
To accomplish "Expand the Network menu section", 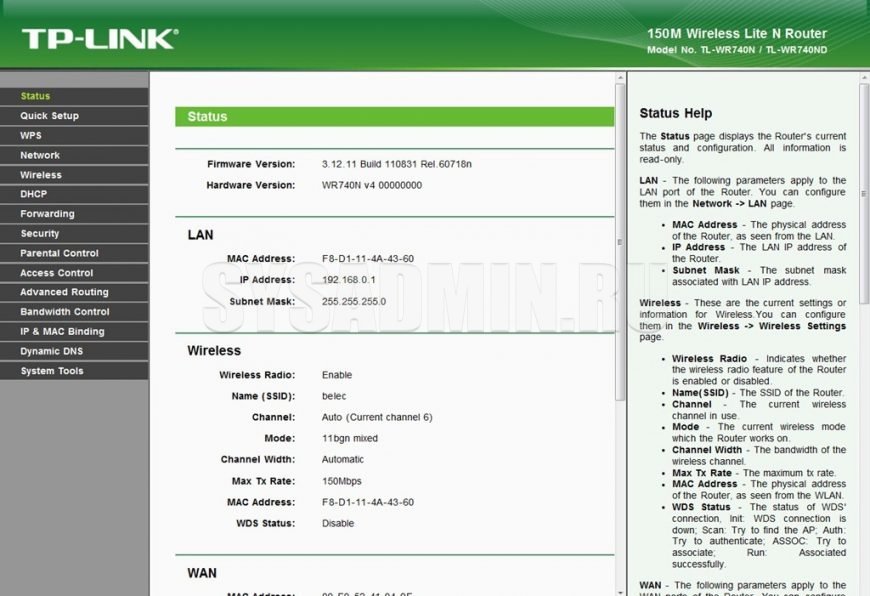I will (x=40, y=155).
